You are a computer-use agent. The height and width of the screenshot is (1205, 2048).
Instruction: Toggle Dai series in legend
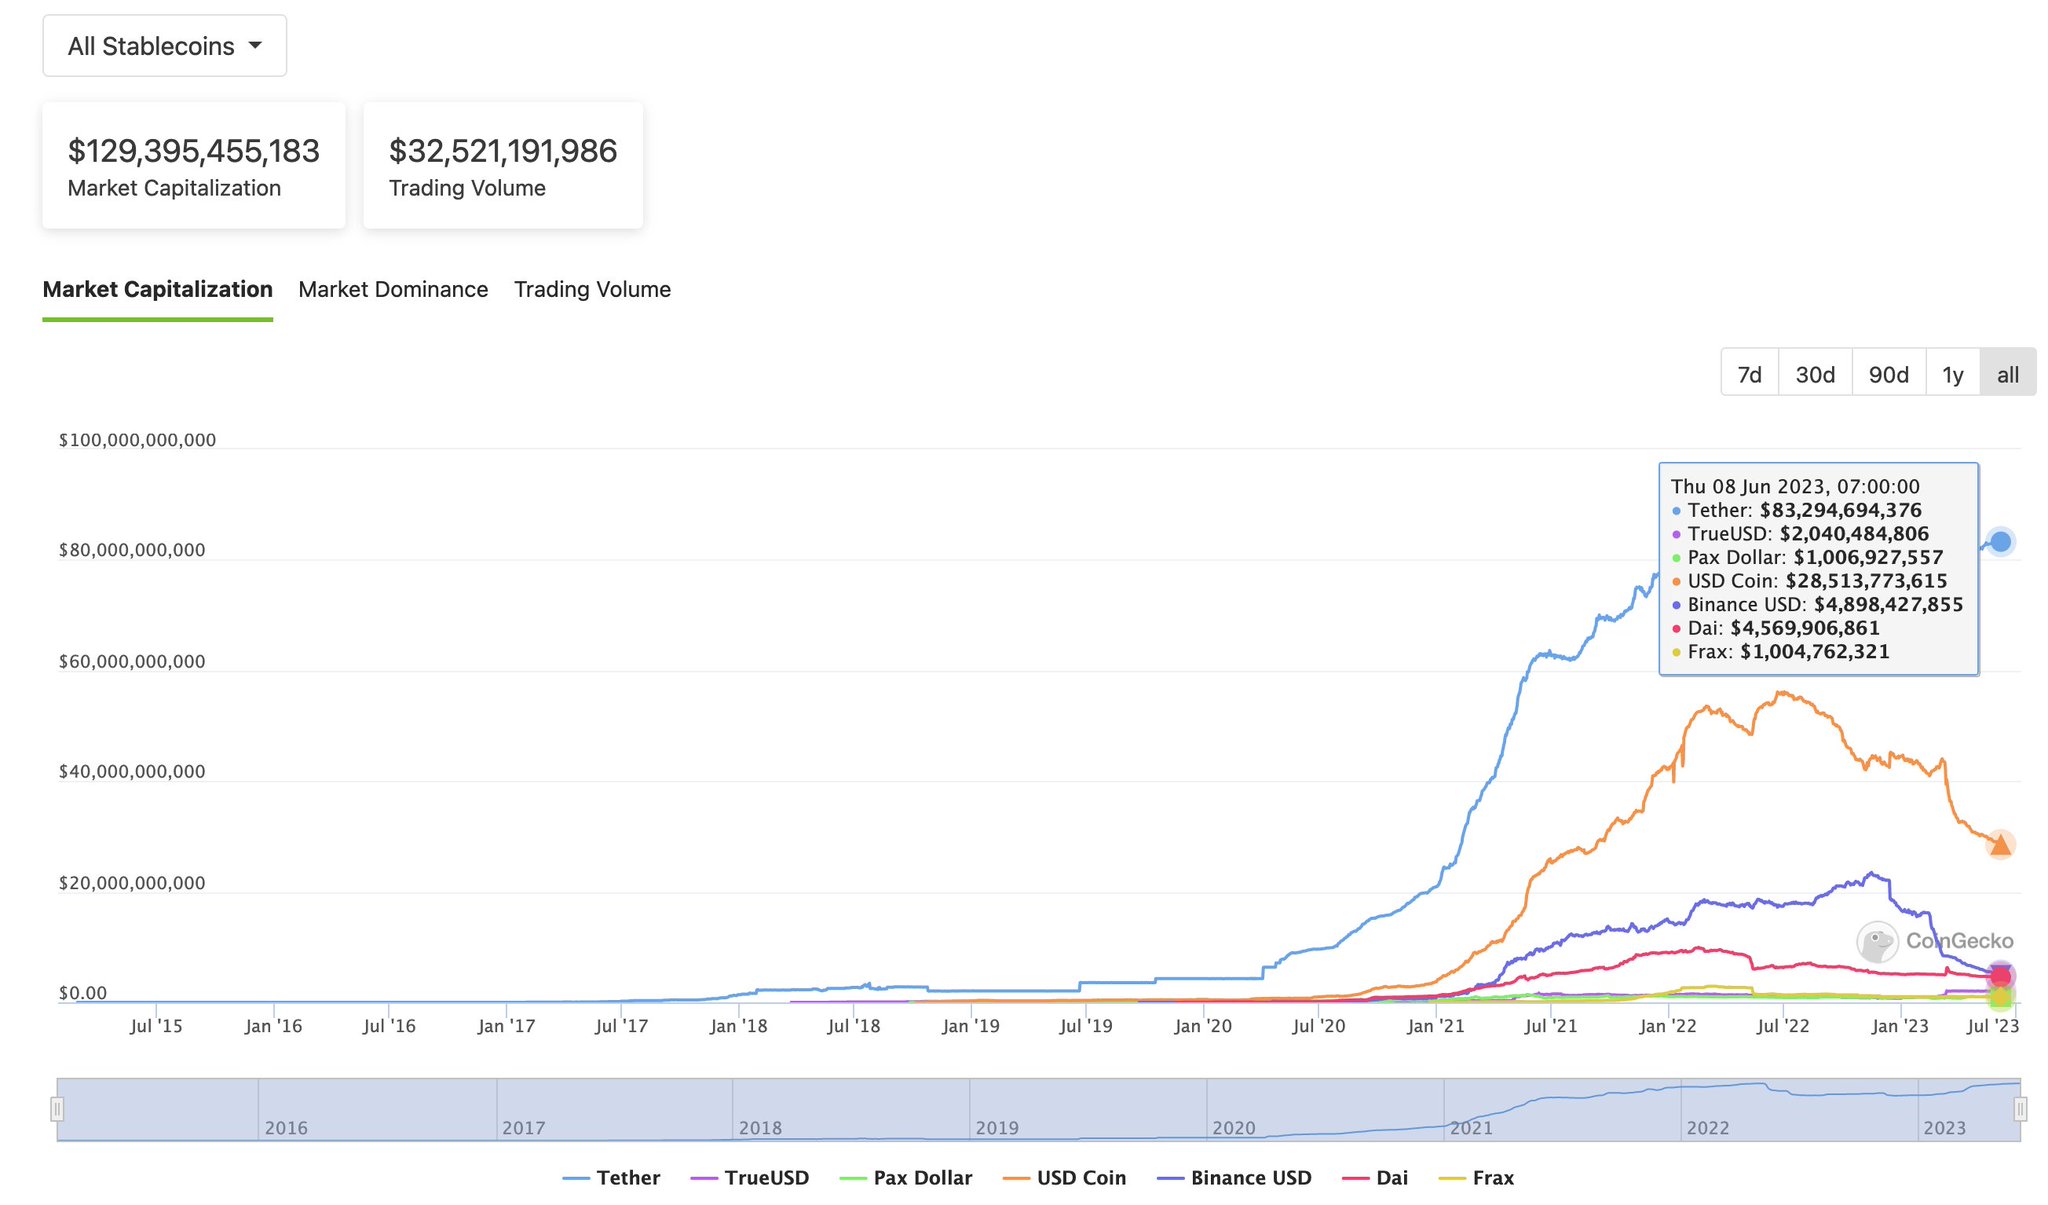(1375, 1178)
